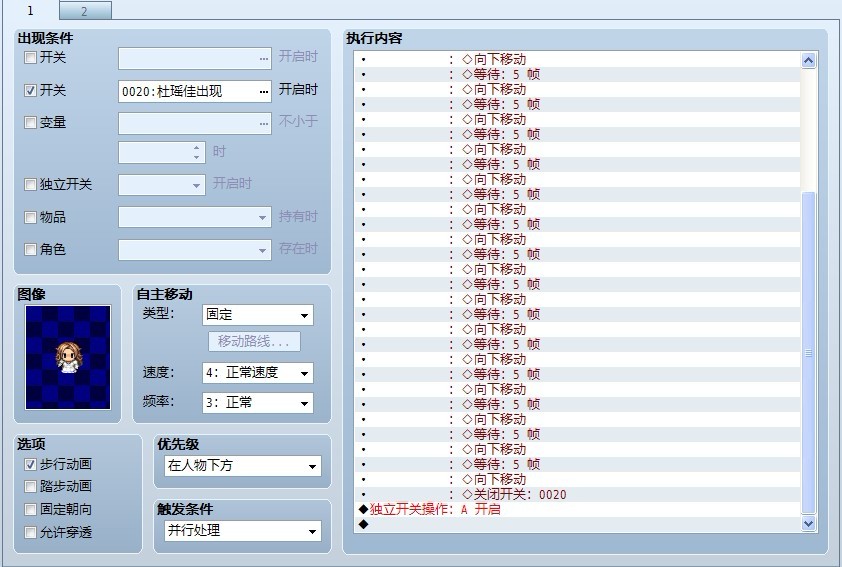
Task: Open switch picker for 0020:杜瑶佳出现 field
Action: coord(263,91)
